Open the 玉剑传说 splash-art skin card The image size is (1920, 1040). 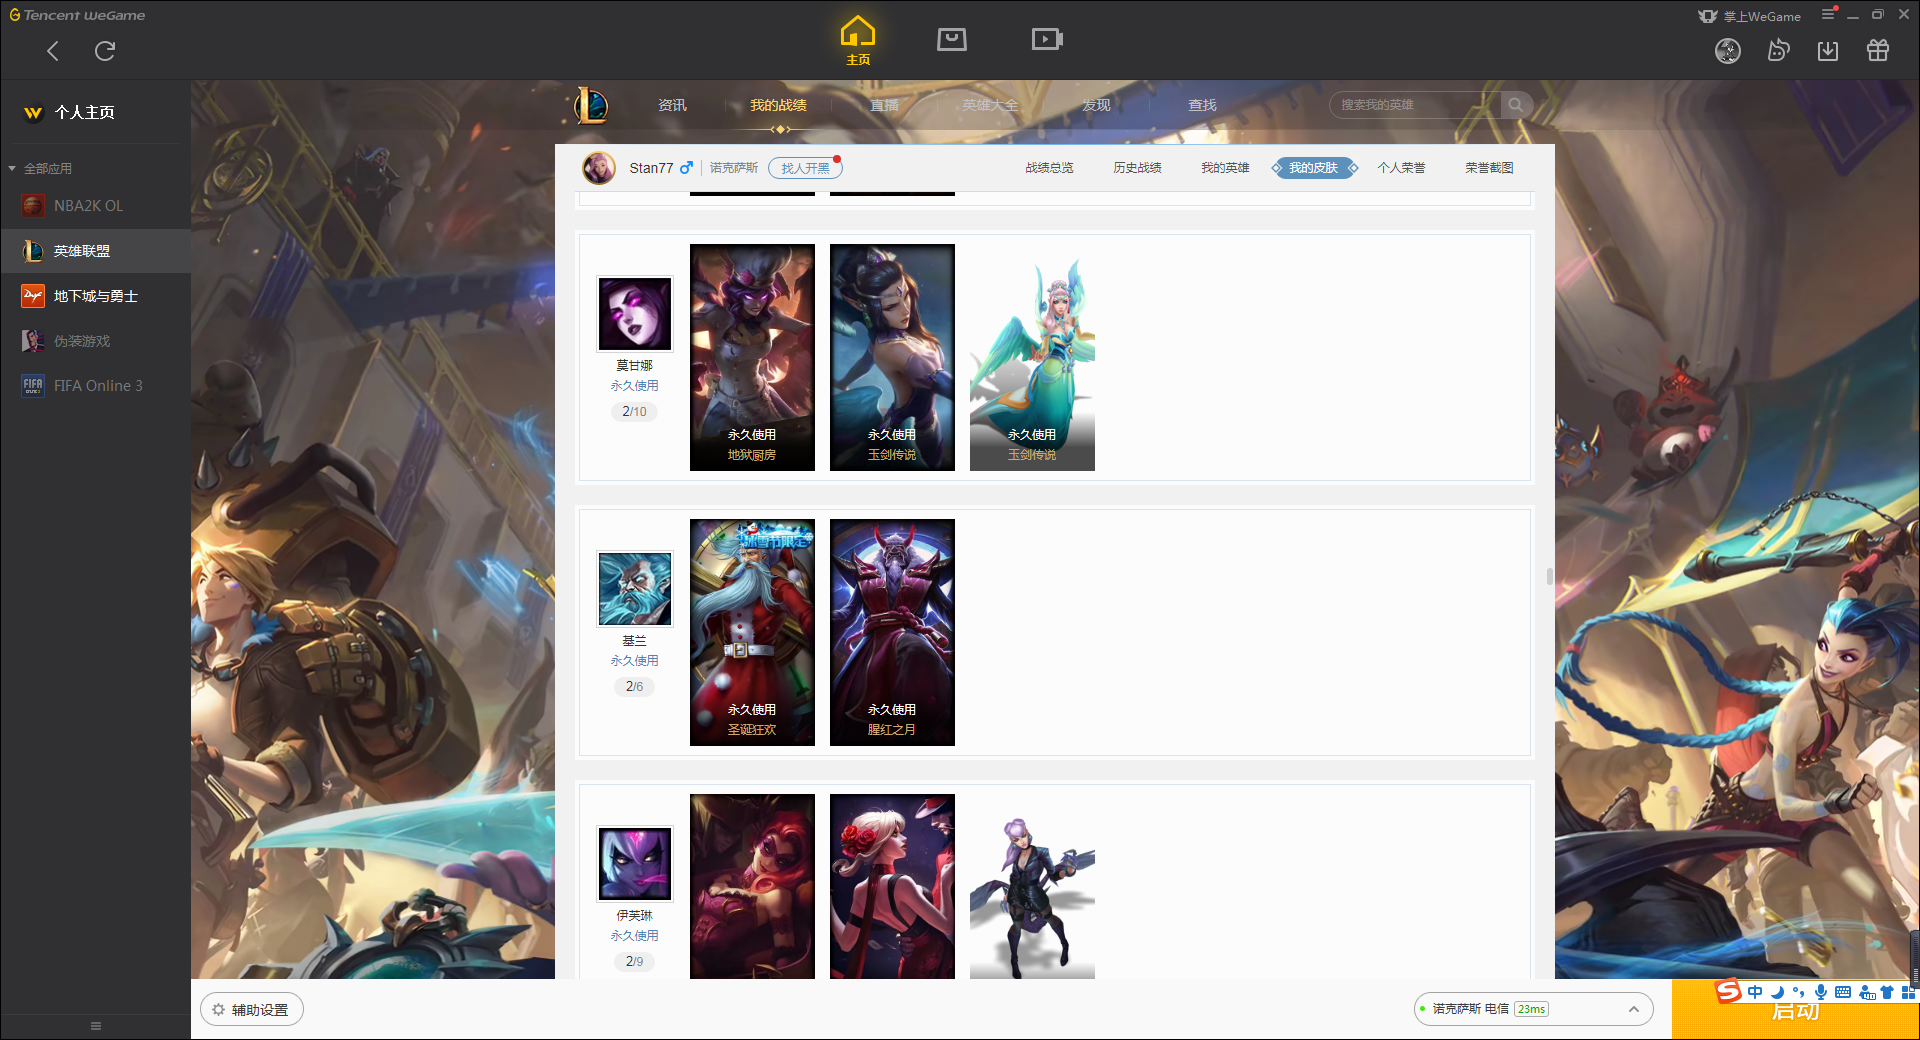892,357
